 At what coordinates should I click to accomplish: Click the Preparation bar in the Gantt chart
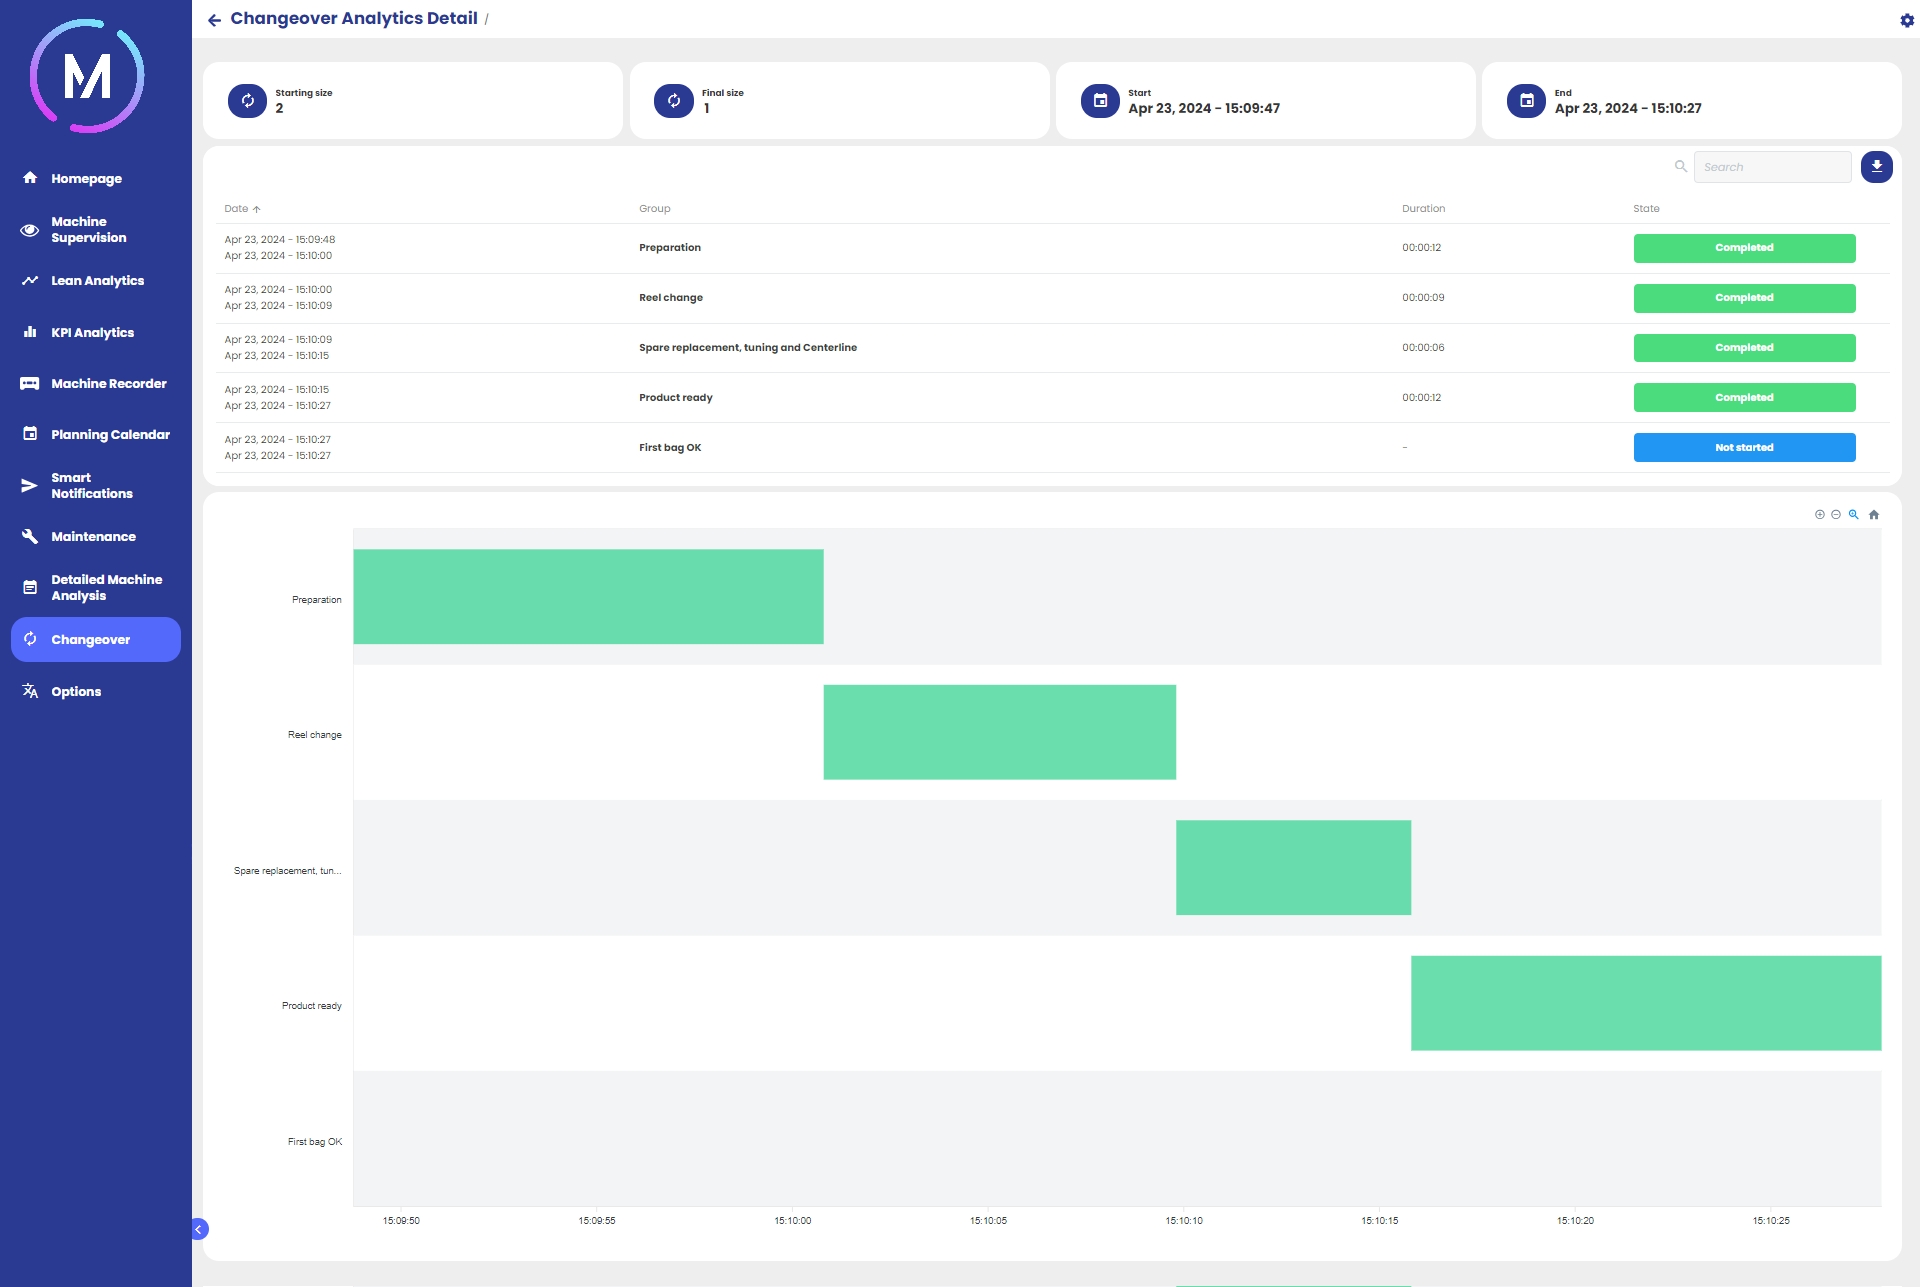point(588,597)
